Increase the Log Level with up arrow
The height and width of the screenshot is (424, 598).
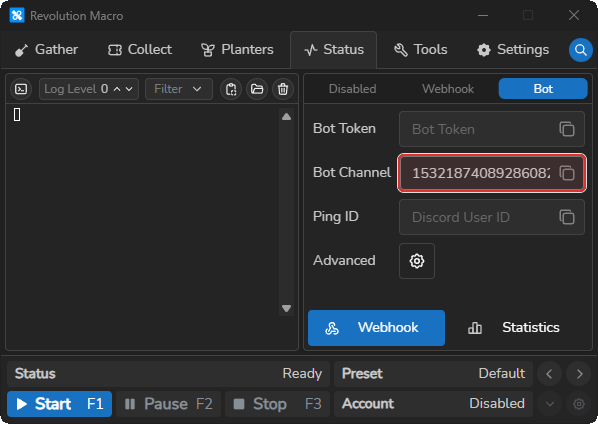[x=117, y=89]
